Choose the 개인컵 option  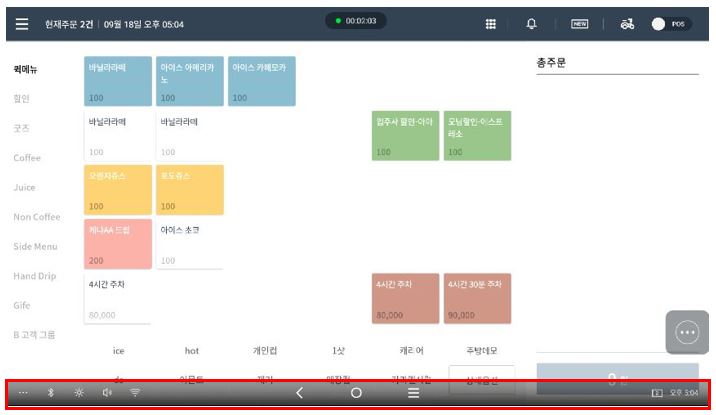click(x=265, y=351)
